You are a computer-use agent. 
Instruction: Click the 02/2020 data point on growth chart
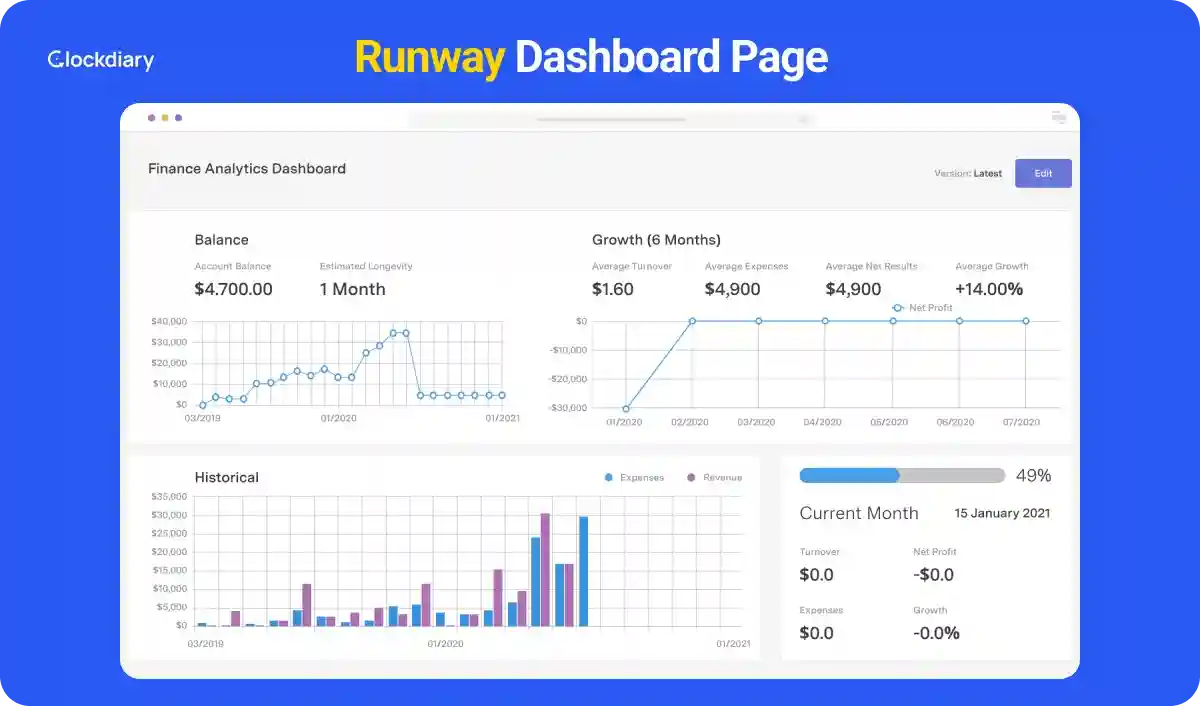click(692, 321)
